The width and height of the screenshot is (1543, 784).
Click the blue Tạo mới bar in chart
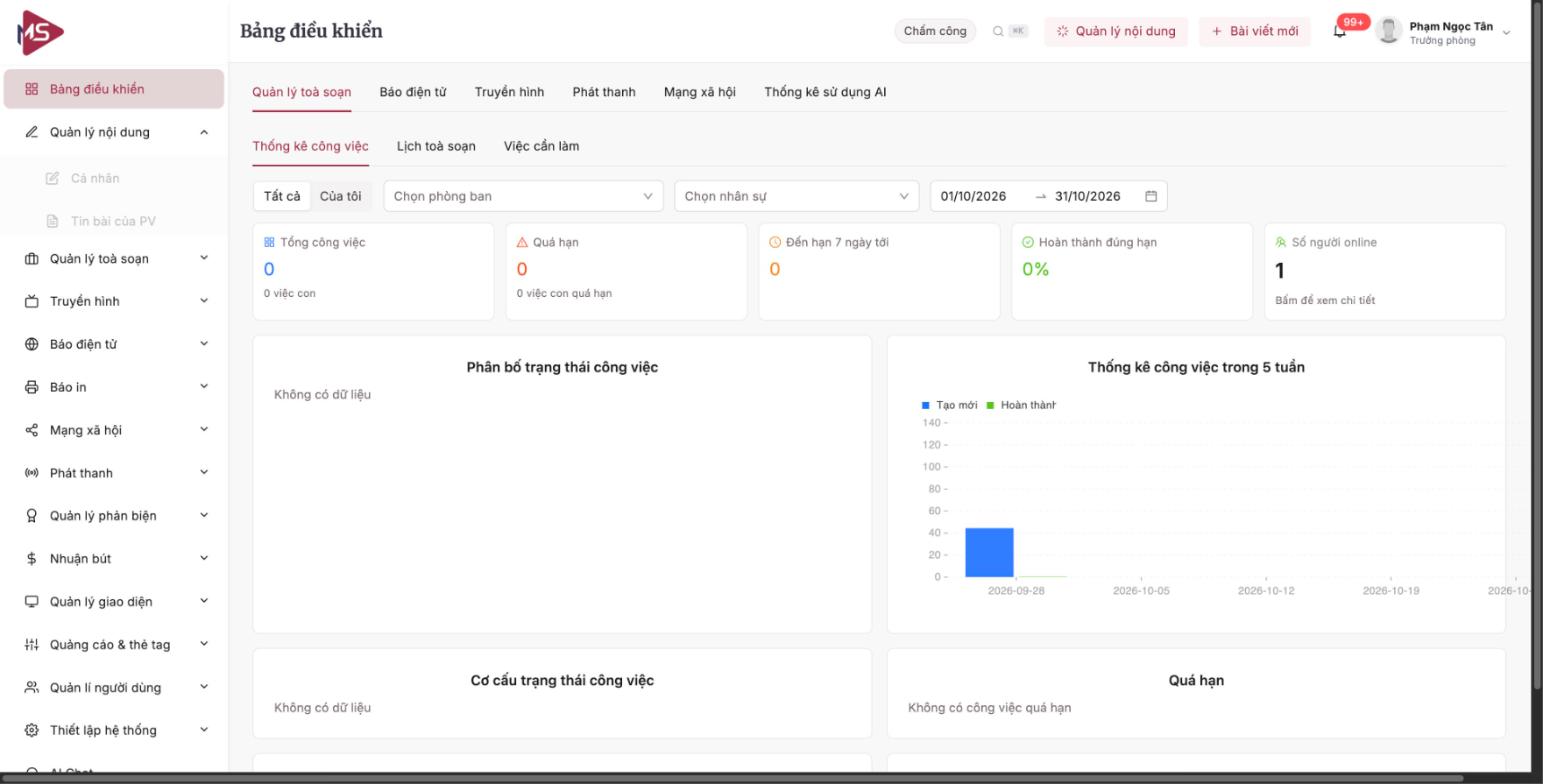click(x=989, y=552)
